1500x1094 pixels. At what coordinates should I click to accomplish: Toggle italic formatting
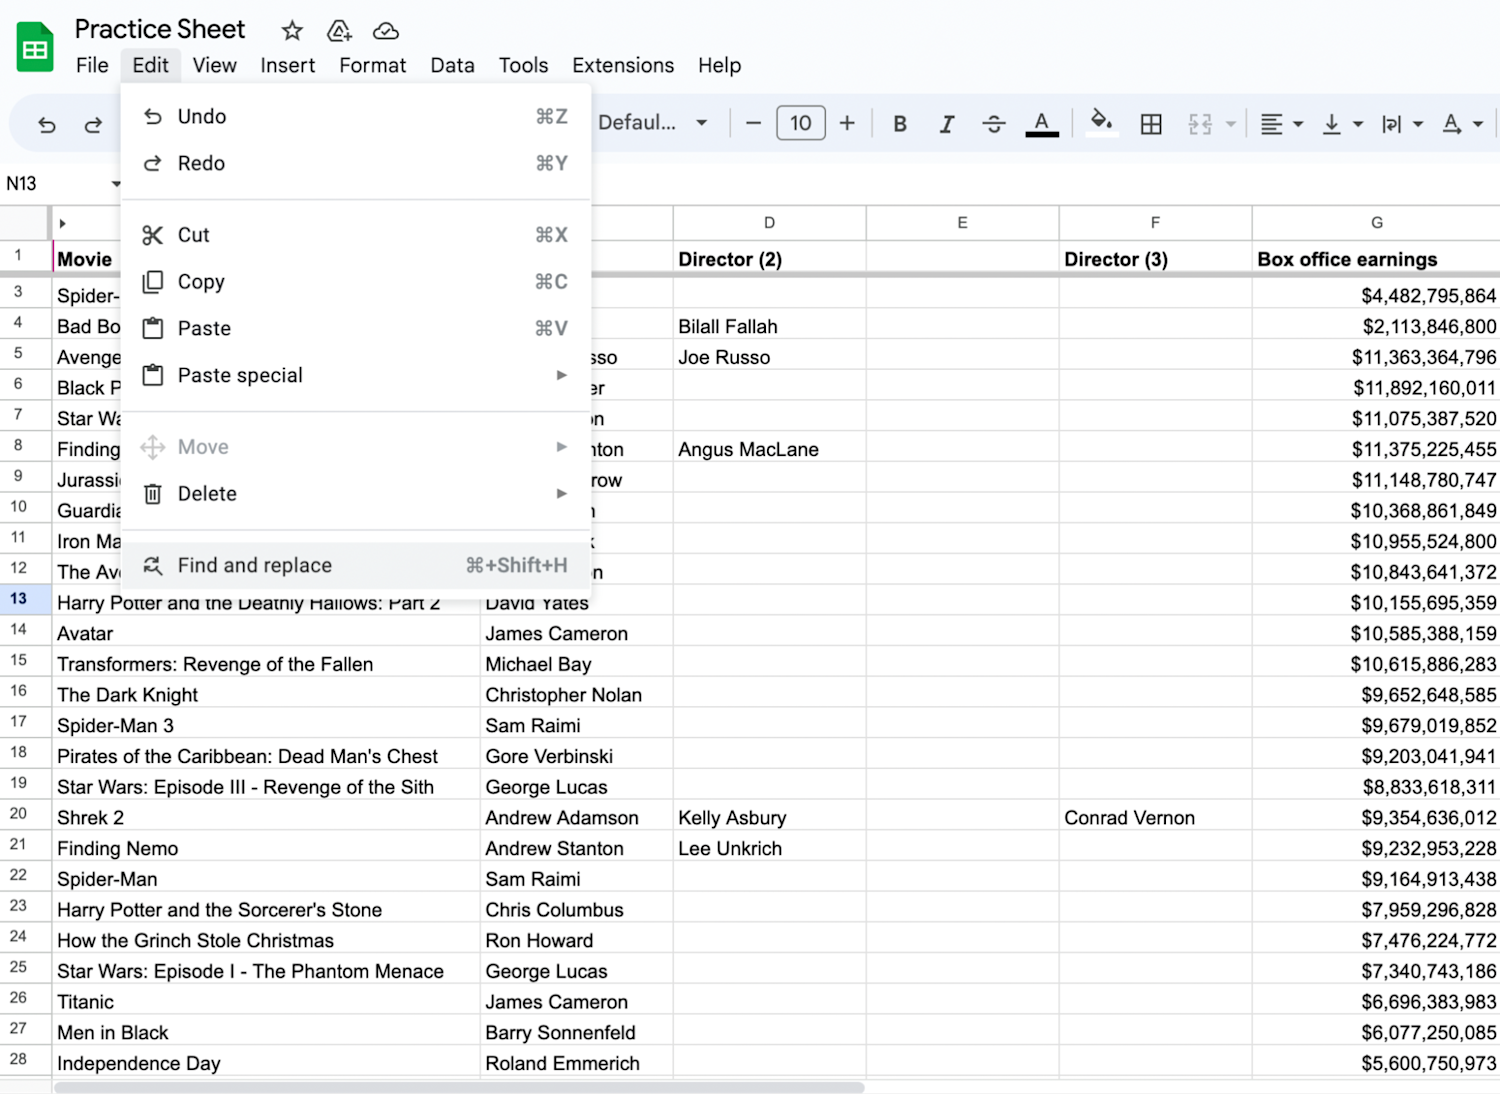[946, 124]
